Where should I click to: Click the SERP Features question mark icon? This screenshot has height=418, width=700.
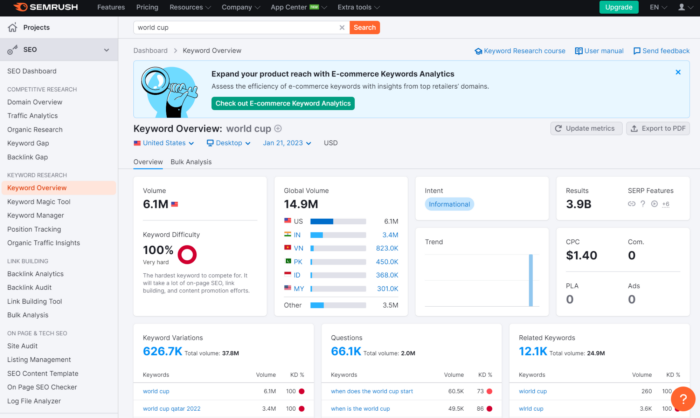[643, 204]
